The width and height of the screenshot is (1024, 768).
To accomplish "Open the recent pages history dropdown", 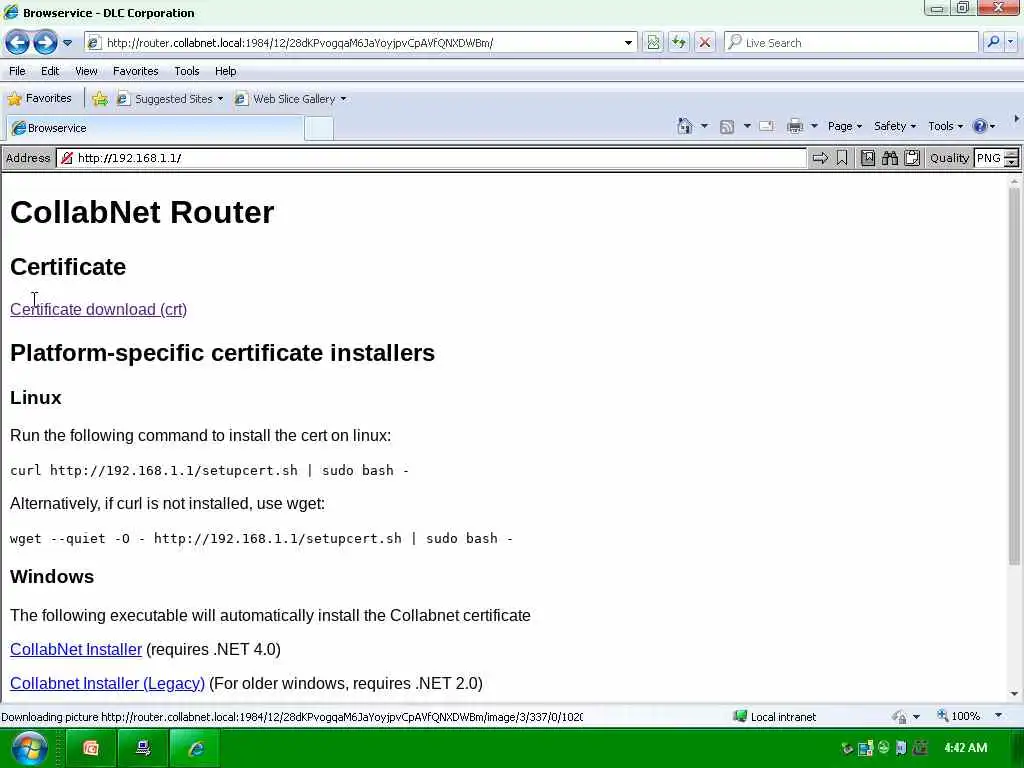I will click(67, 43).
